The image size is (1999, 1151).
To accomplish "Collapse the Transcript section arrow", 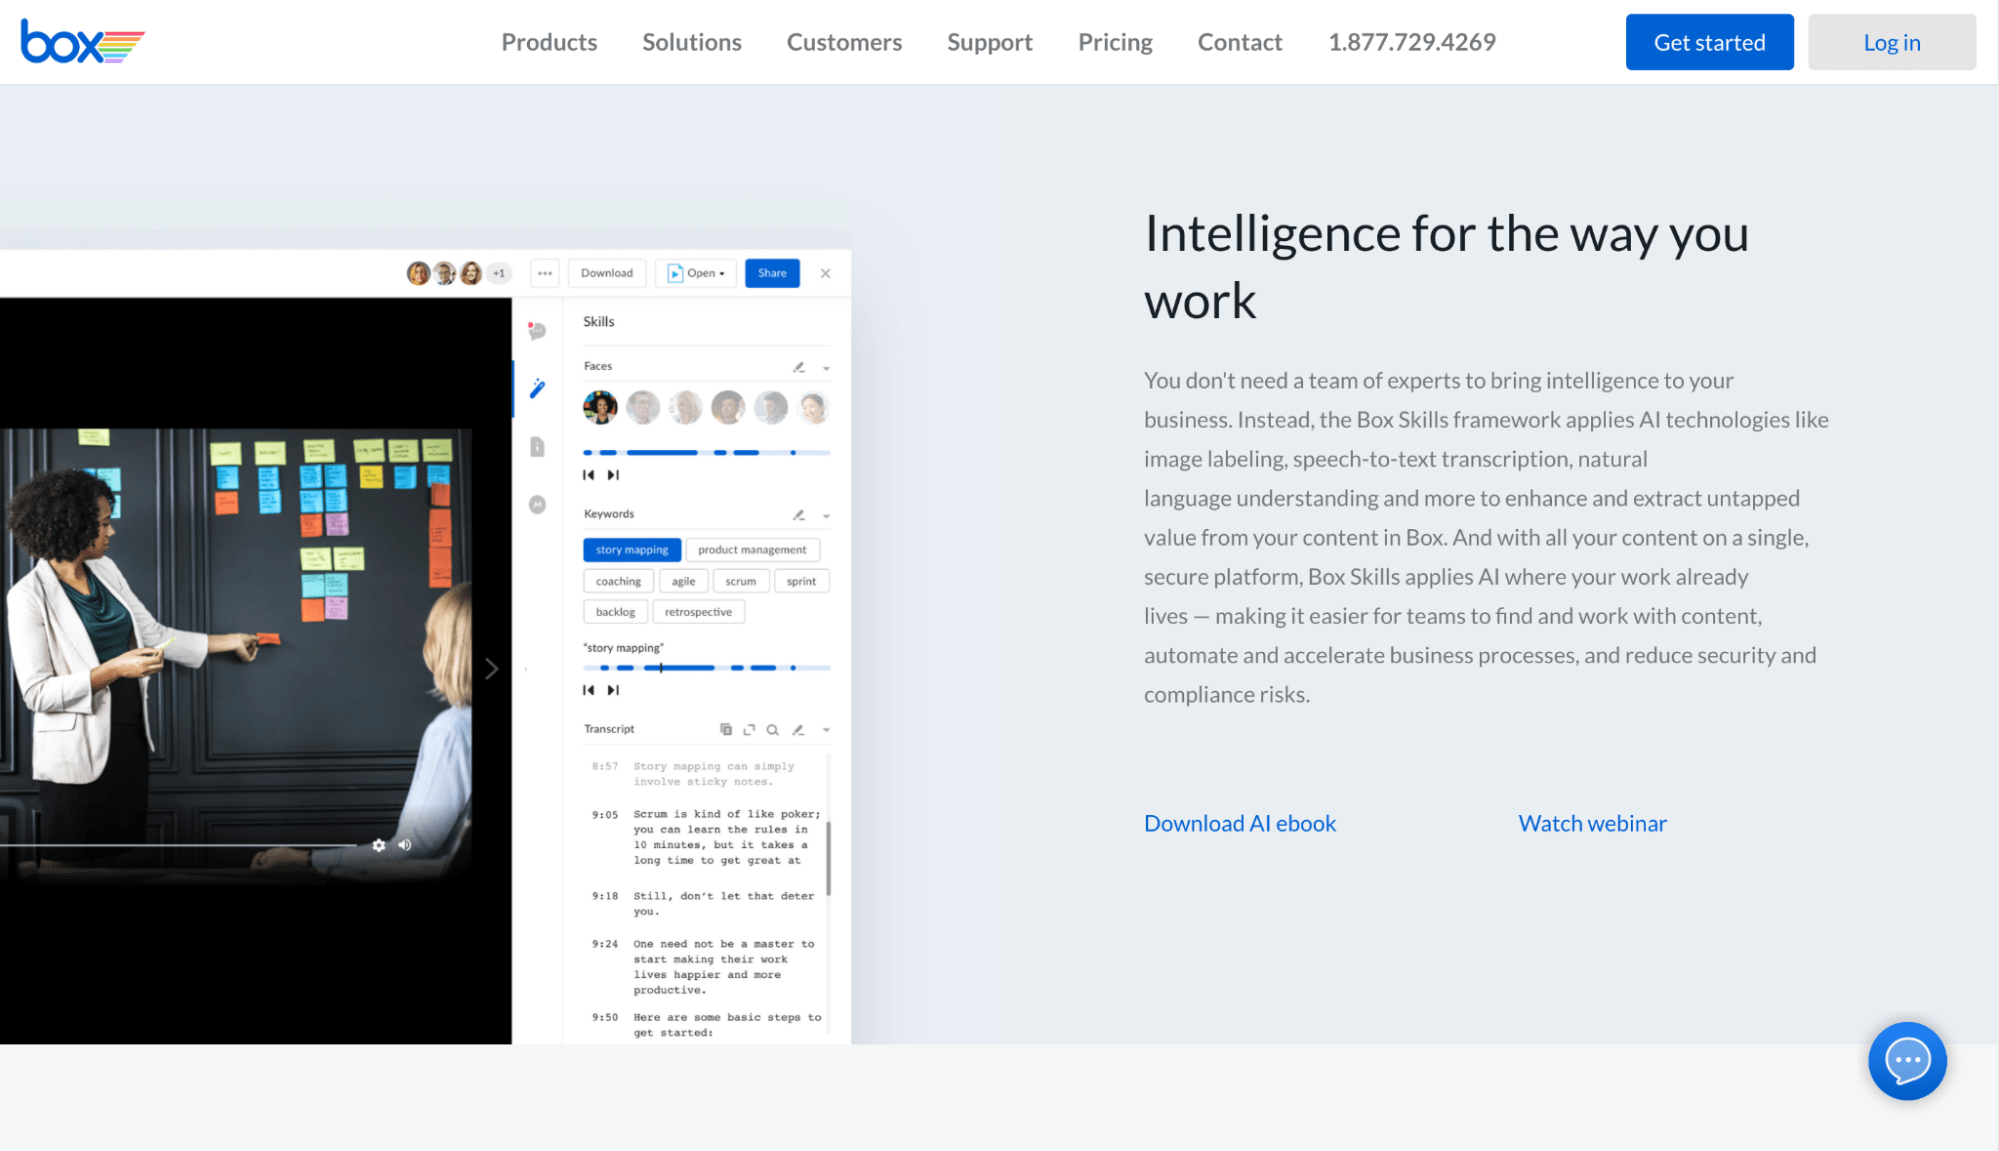I will click(x=826, y=730).
